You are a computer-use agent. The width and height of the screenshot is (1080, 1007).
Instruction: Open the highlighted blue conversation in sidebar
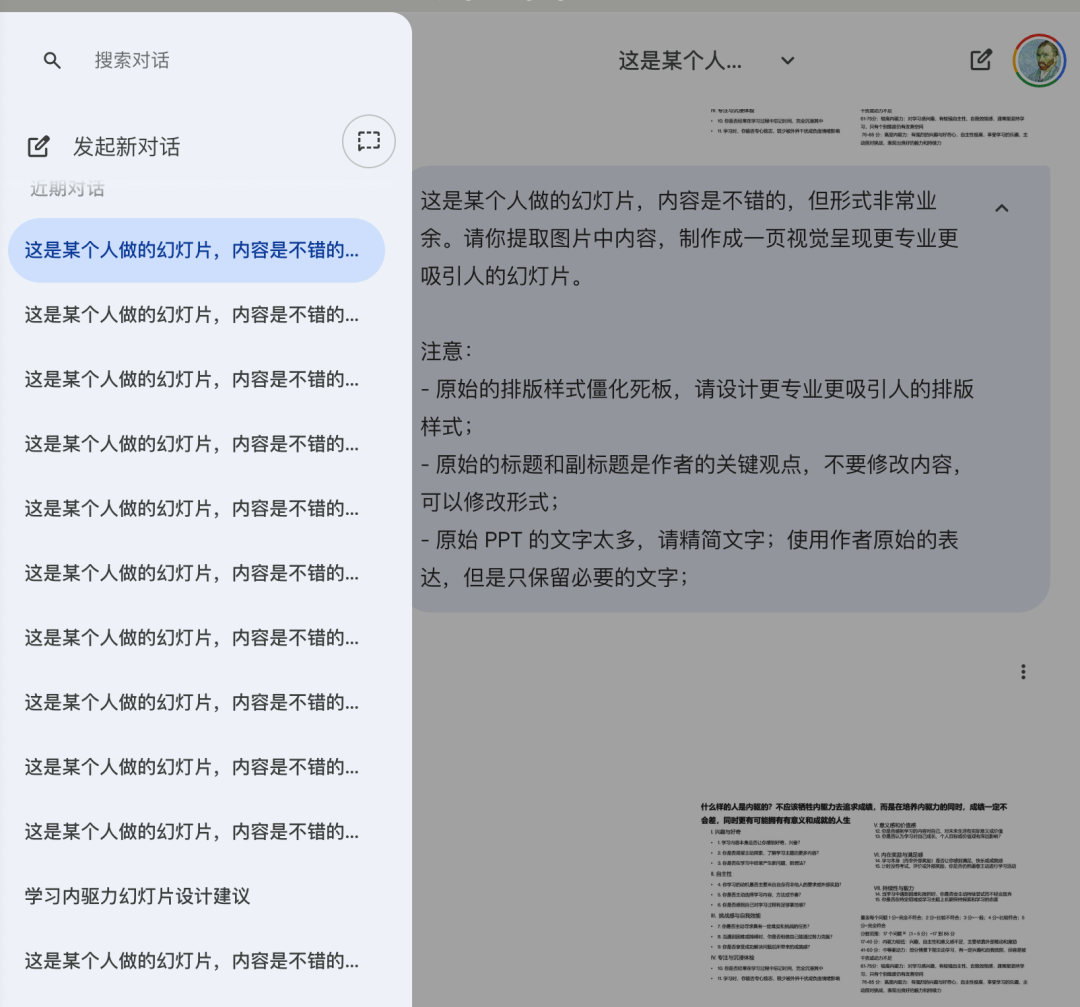coord(196,250)
